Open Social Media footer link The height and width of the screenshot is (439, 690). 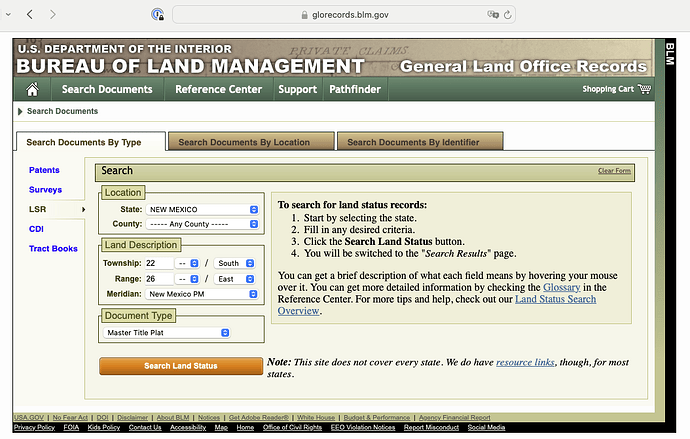click(486, 428)
